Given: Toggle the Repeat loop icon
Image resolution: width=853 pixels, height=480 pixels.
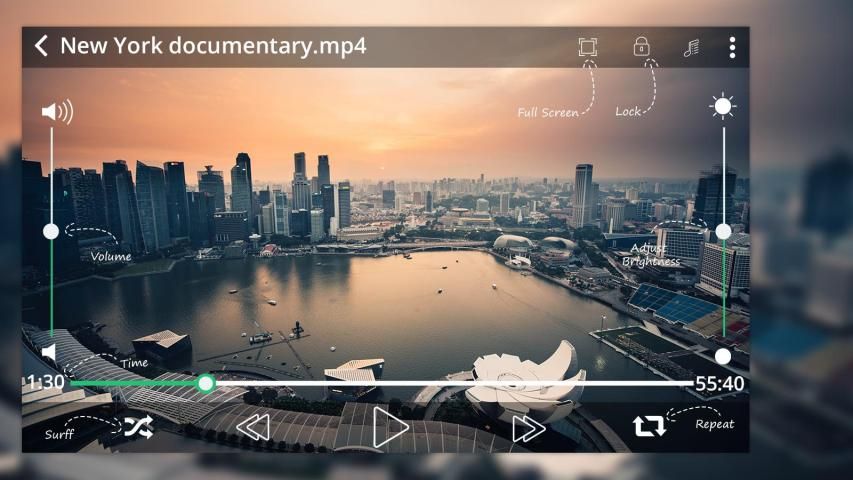Looking at the screenshot, I should tap(648, 426).
